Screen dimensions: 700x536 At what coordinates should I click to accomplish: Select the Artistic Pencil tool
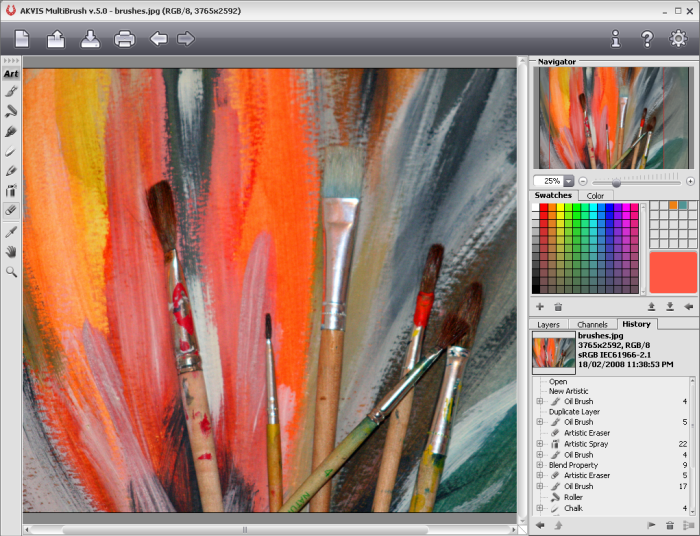point(11,171)
